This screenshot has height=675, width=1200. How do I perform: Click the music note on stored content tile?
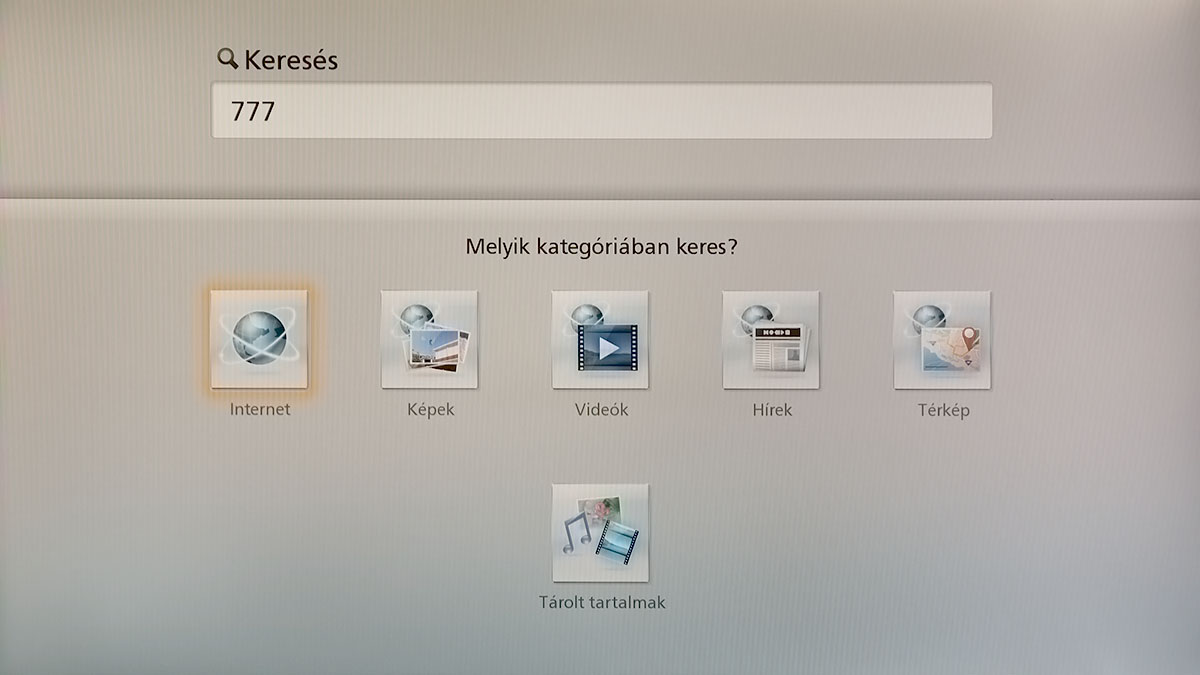pyautogui.click(x=577, y=533)
